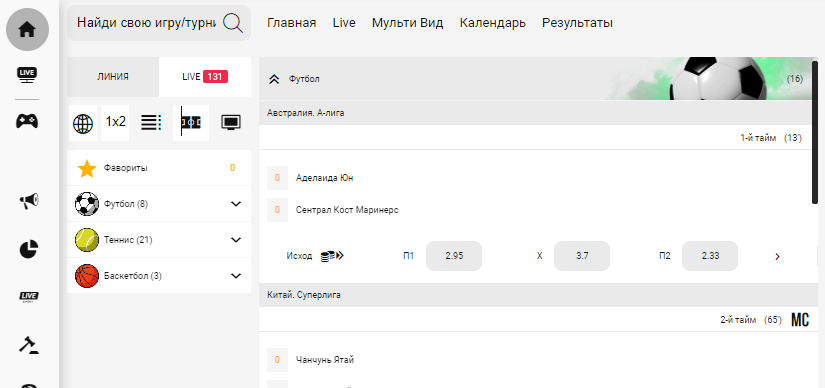Show more markets with right arrow
The height and width of the screenshot is (388, 825).
[778, 257]
